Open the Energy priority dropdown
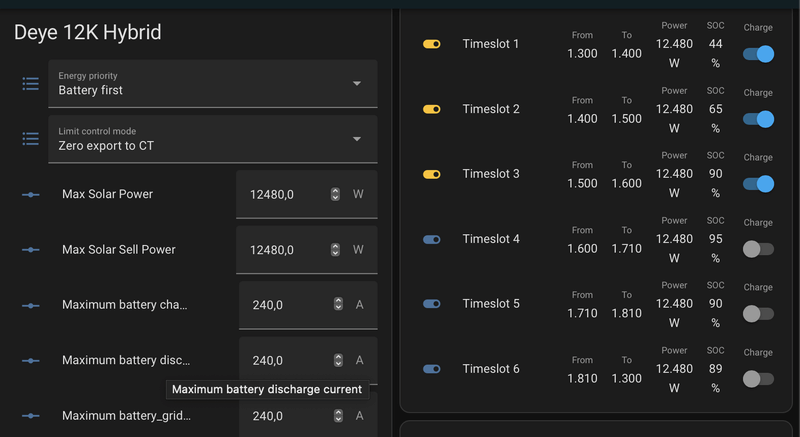The width and height of the screenshot is (800, 437). click(x=213, y=84)
